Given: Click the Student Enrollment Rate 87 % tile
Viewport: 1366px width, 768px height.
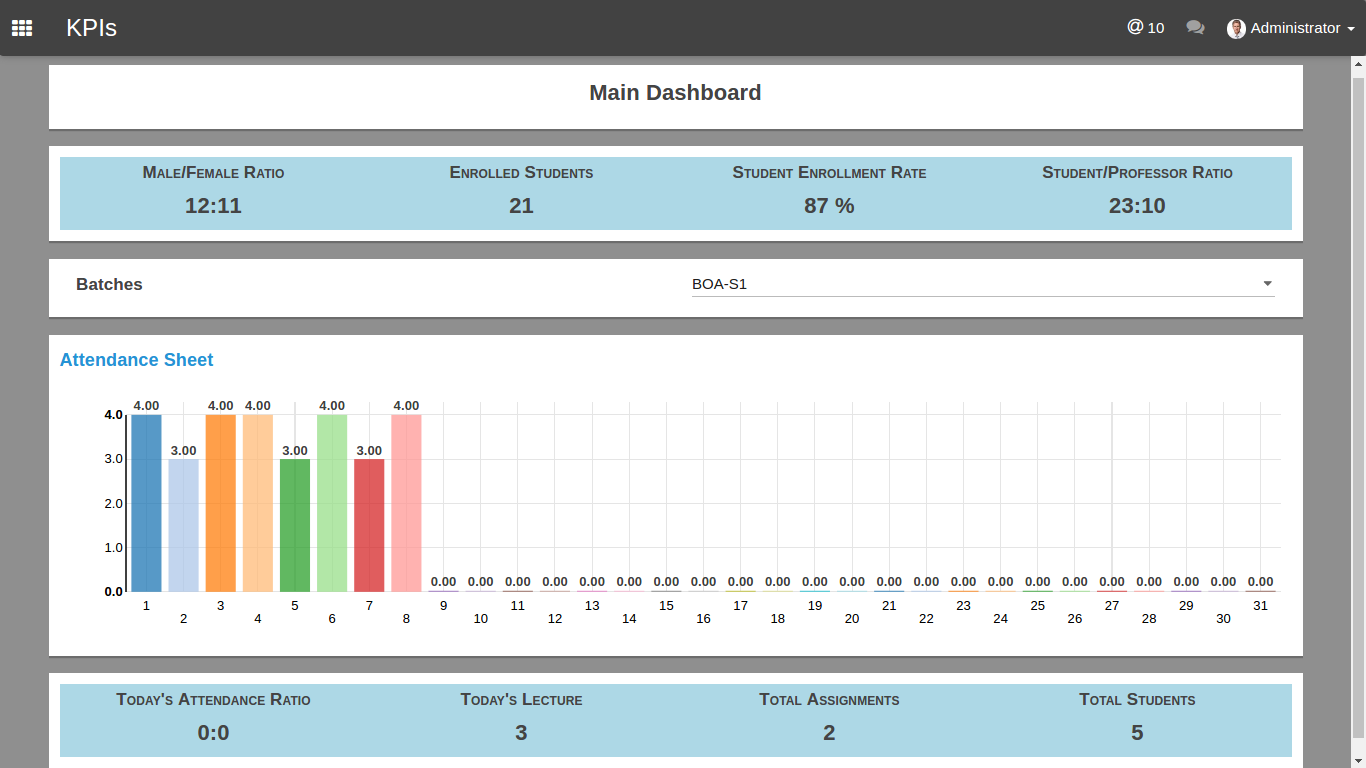Looking at the screenshot, I should 829,193.
